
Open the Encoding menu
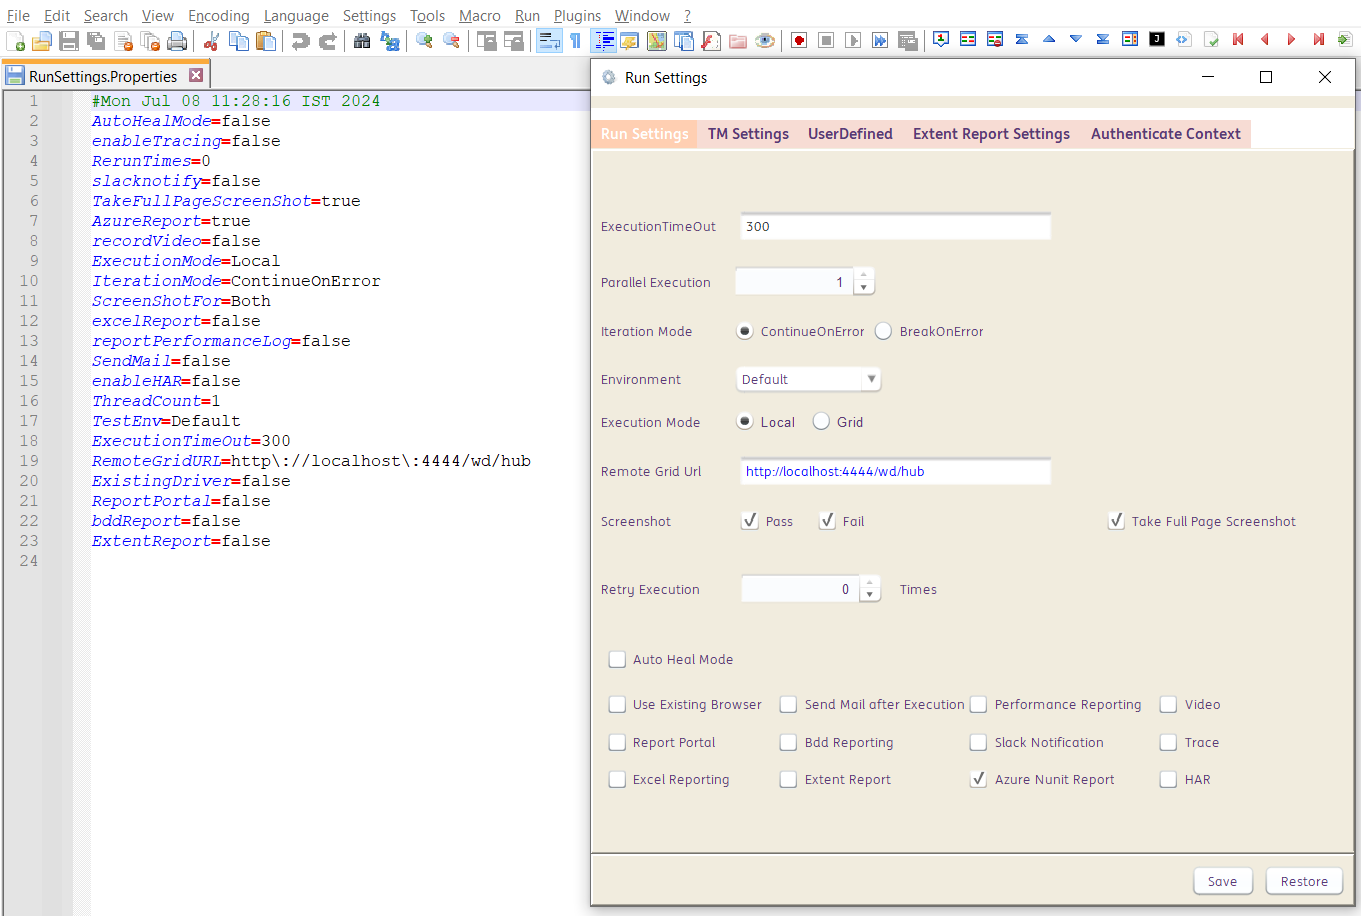point(219,16)
